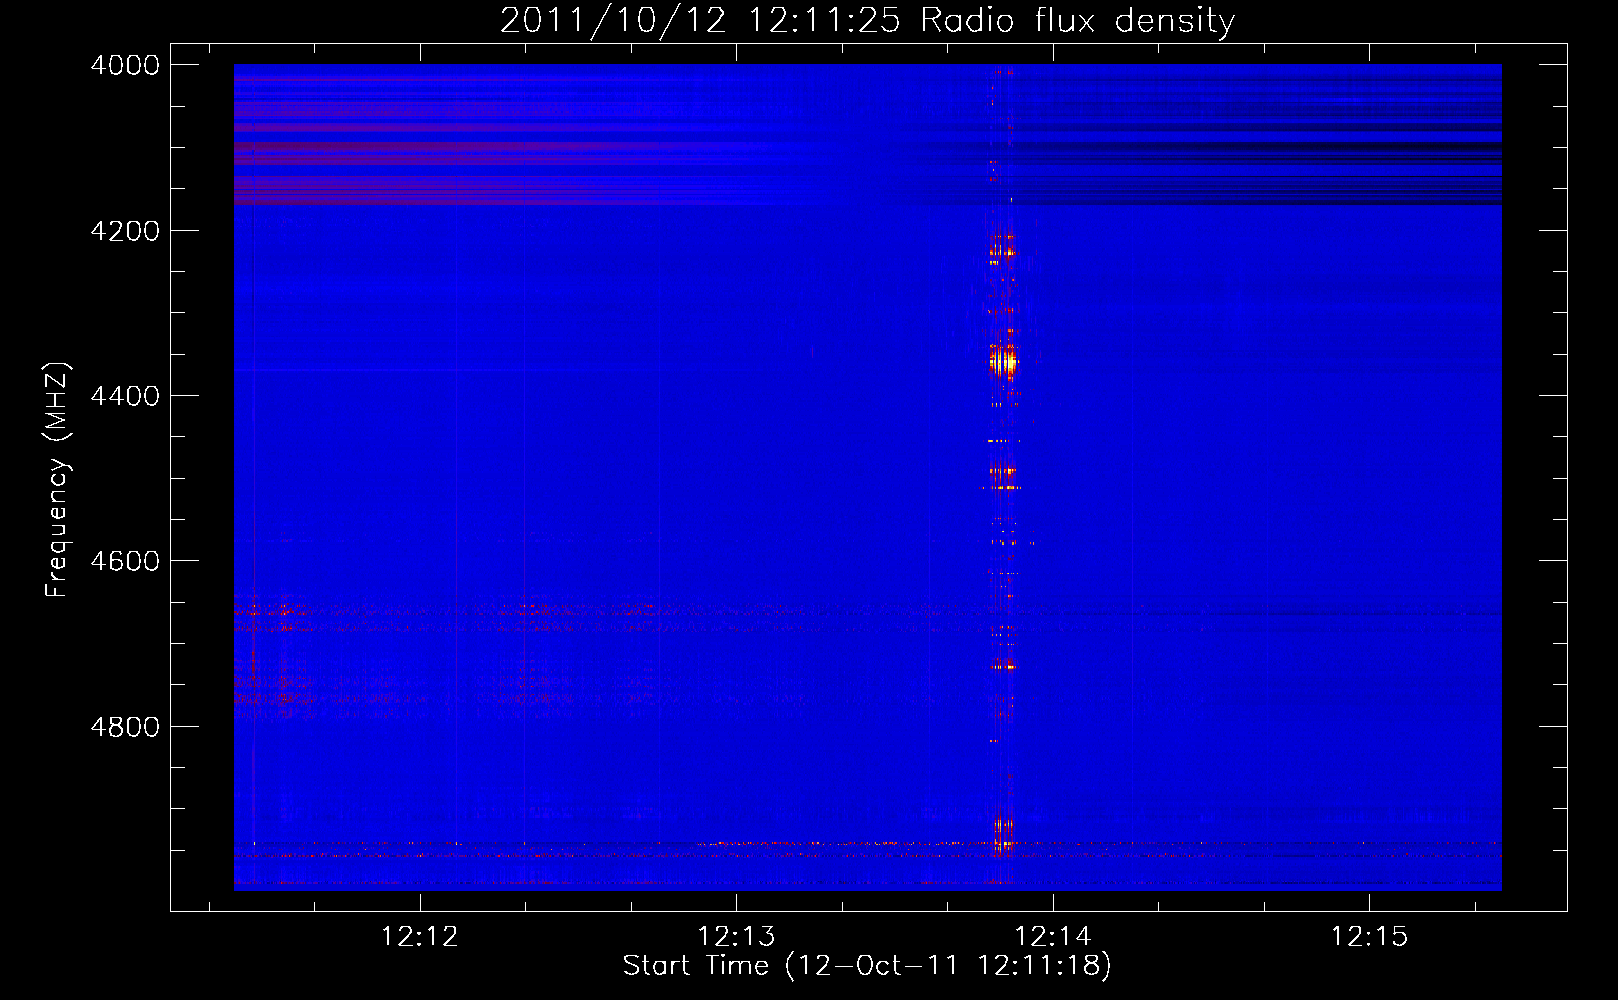Click the 12:14 time tick label

1053,936
